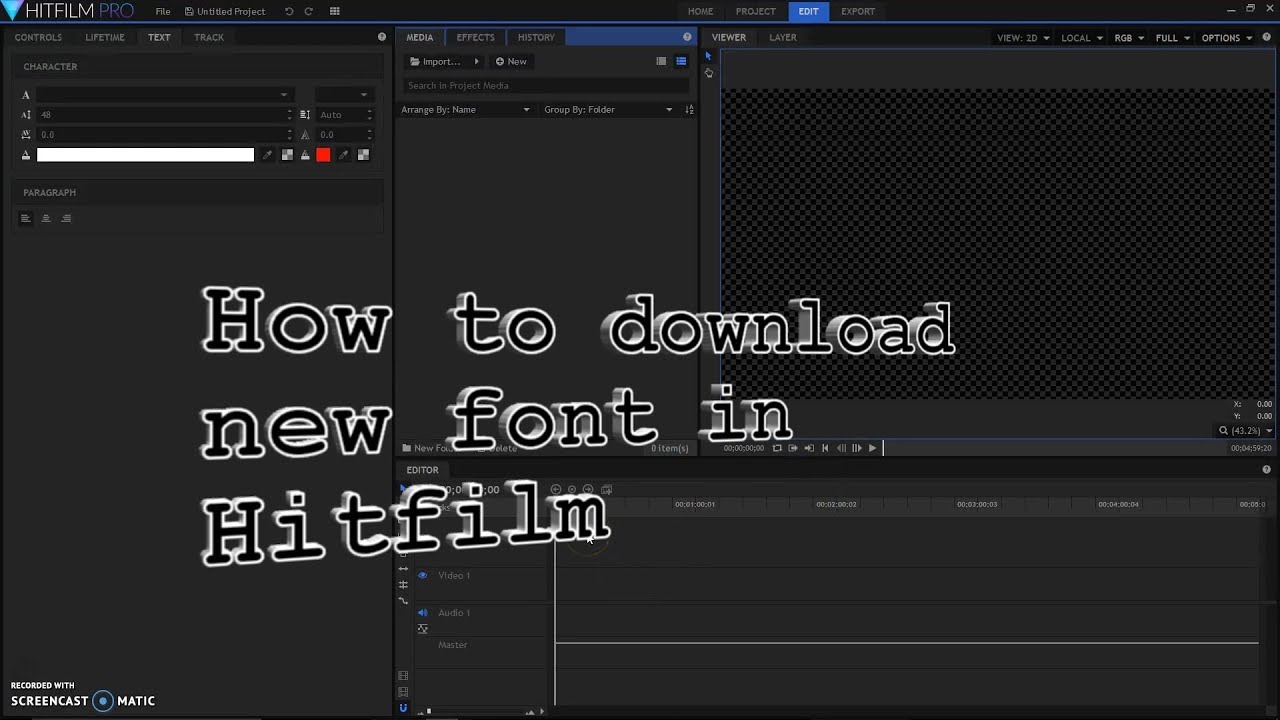Select the arrow selection tool in Viewer

tap(708, 57)
